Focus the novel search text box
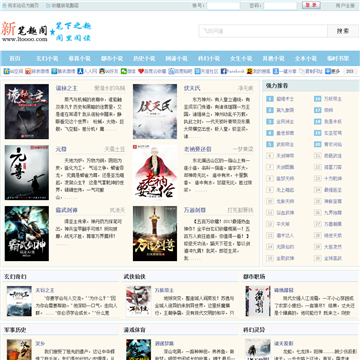Viewport: 360px width, 360px height. (263, 31)
